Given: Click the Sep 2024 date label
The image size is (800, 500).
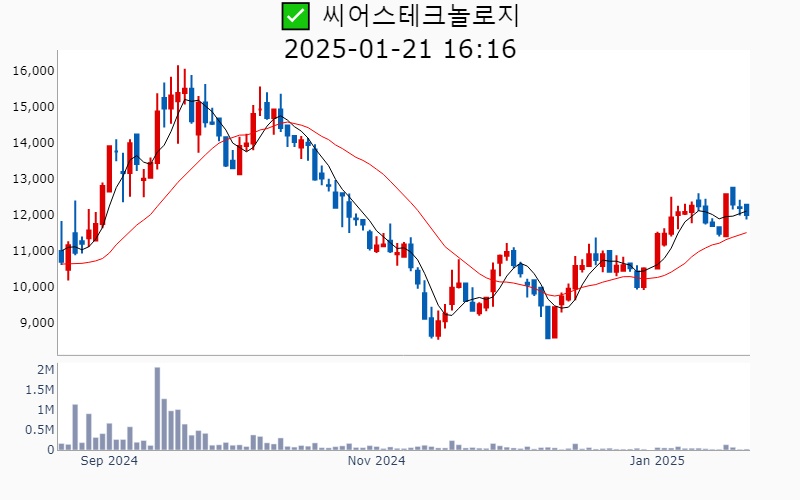Looking at the screenshot, I should (x=109, y=461).
